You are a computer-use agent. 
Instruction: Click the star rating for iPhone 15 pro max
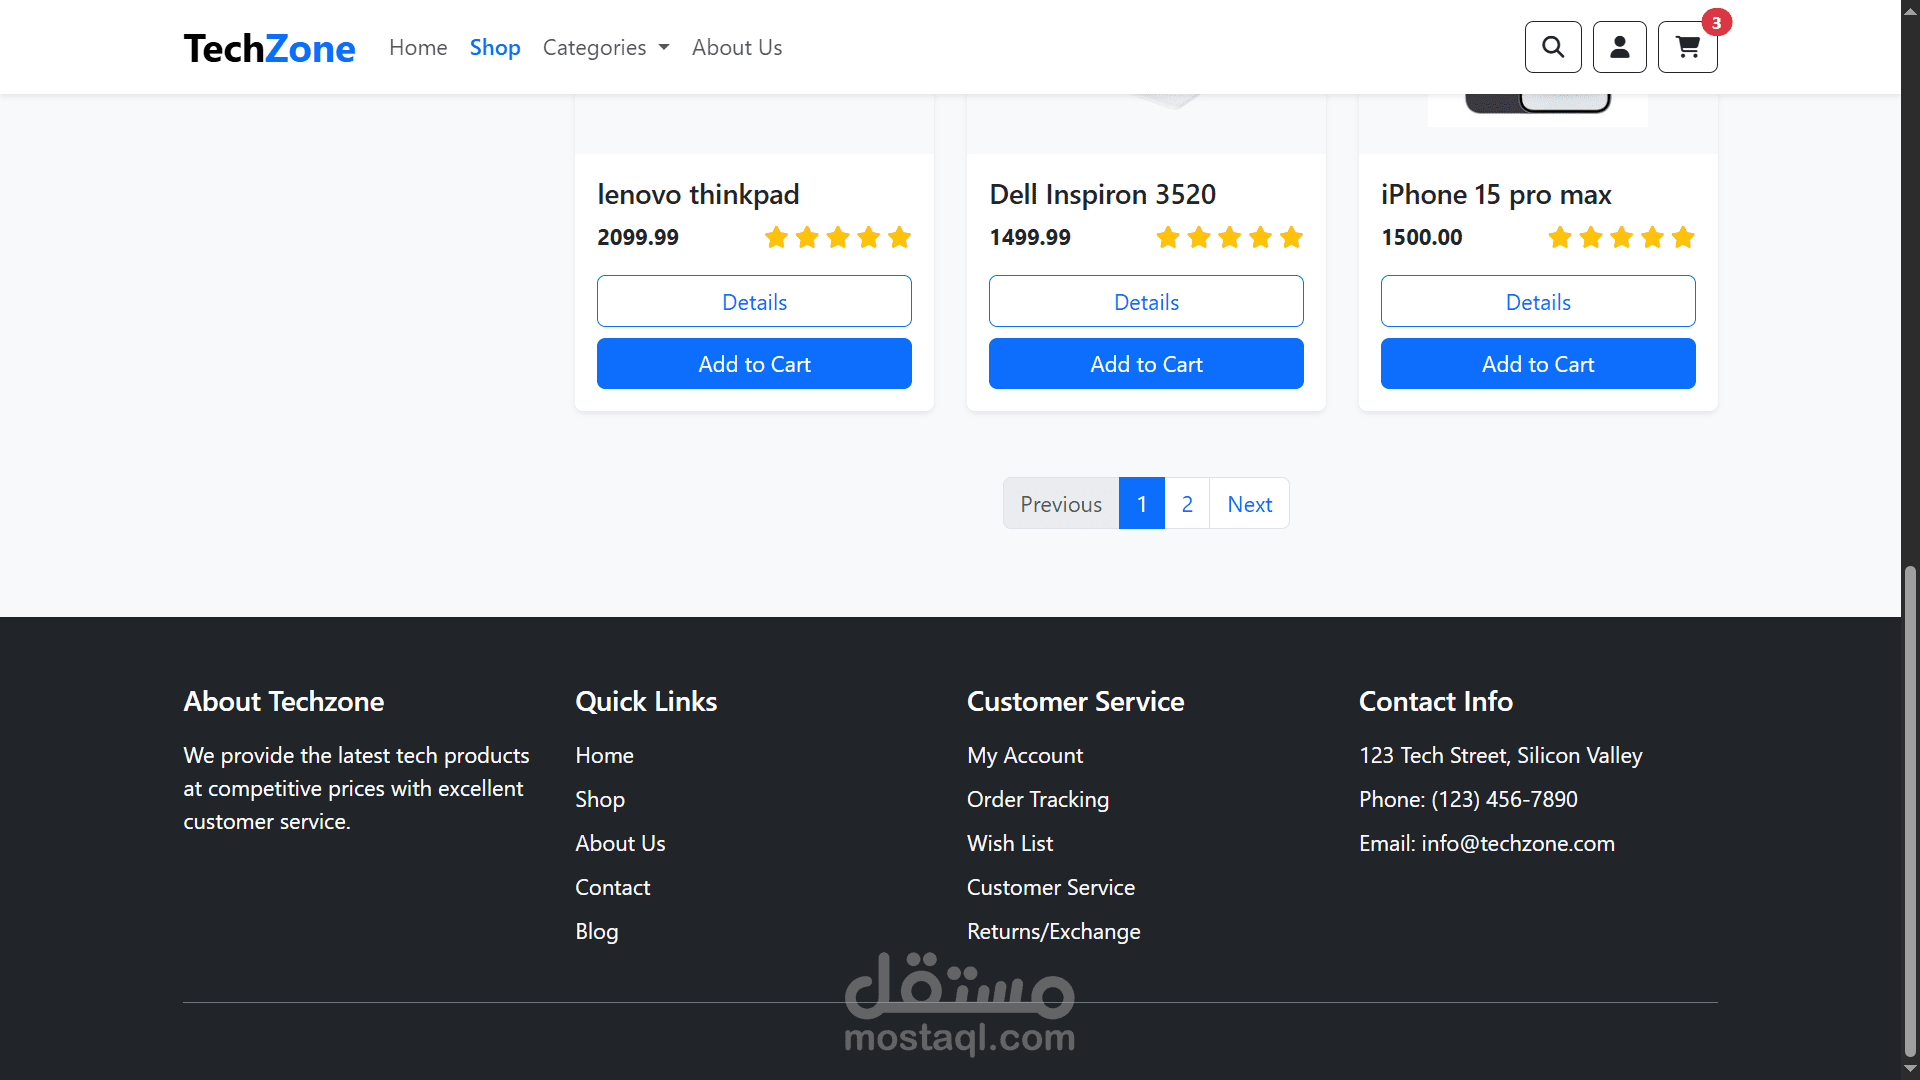pyautogui.click(x=1622, y=237)
